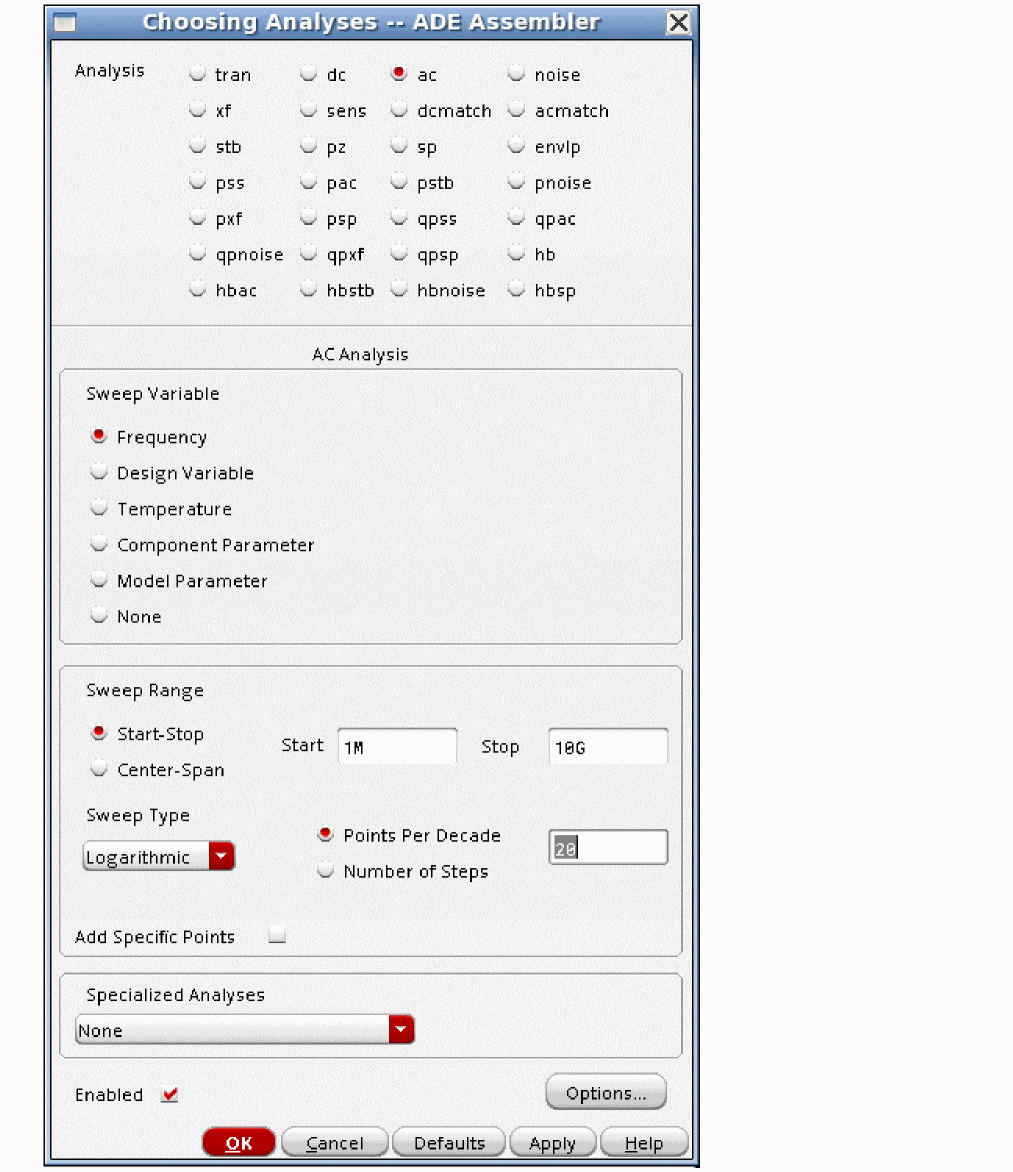The image size is (1013, 1172).
Task: Select Component Parameter sweep variable
Action: point(99,543)
